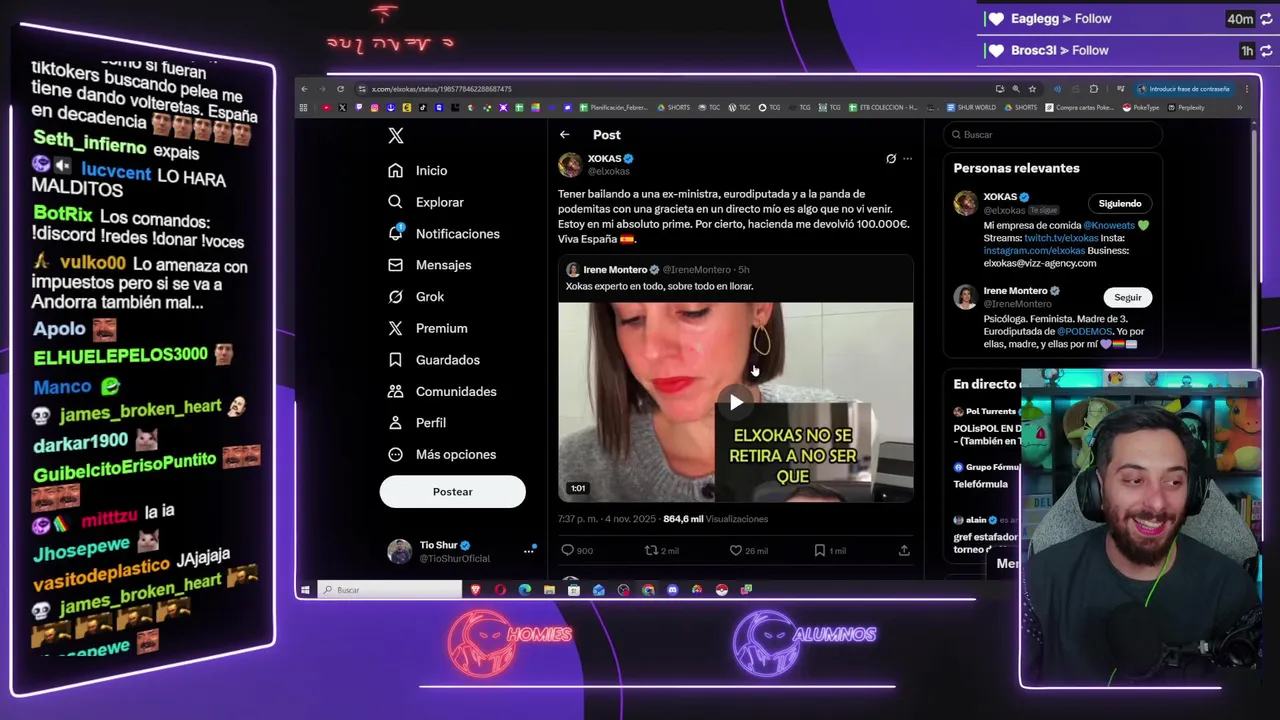
Task: Open Compra cartas Poke bookmark
Action: coord(1079,108)
